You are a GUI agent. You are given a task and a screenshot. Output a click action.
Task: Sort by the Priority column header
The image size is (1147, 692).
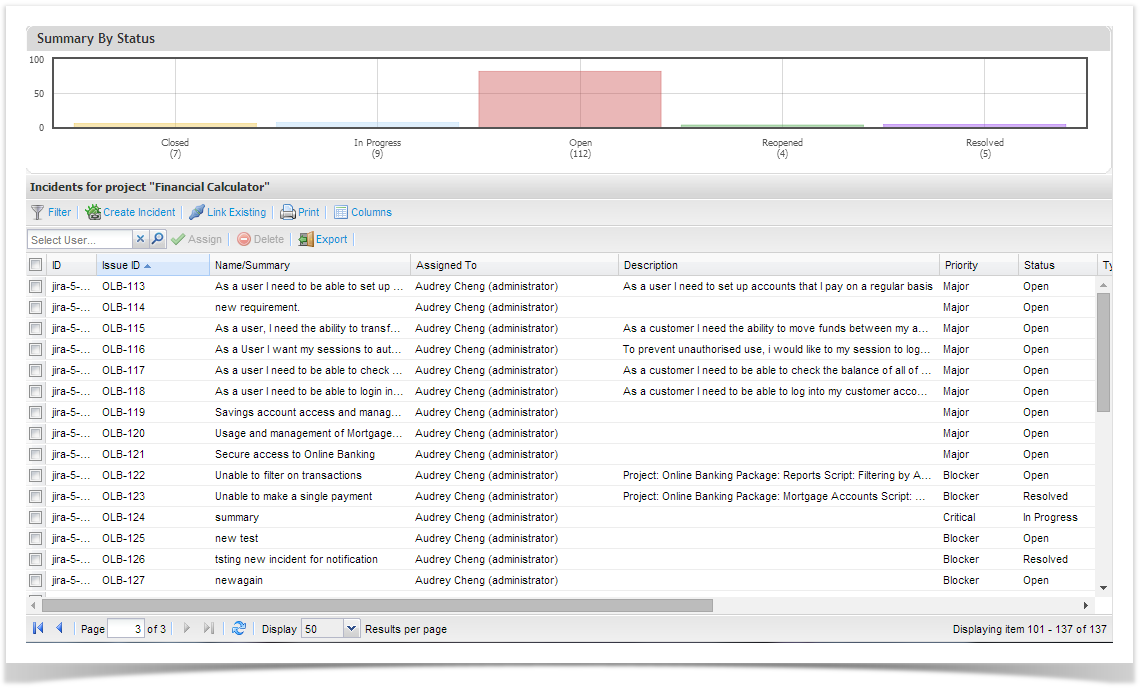[960, 265]
